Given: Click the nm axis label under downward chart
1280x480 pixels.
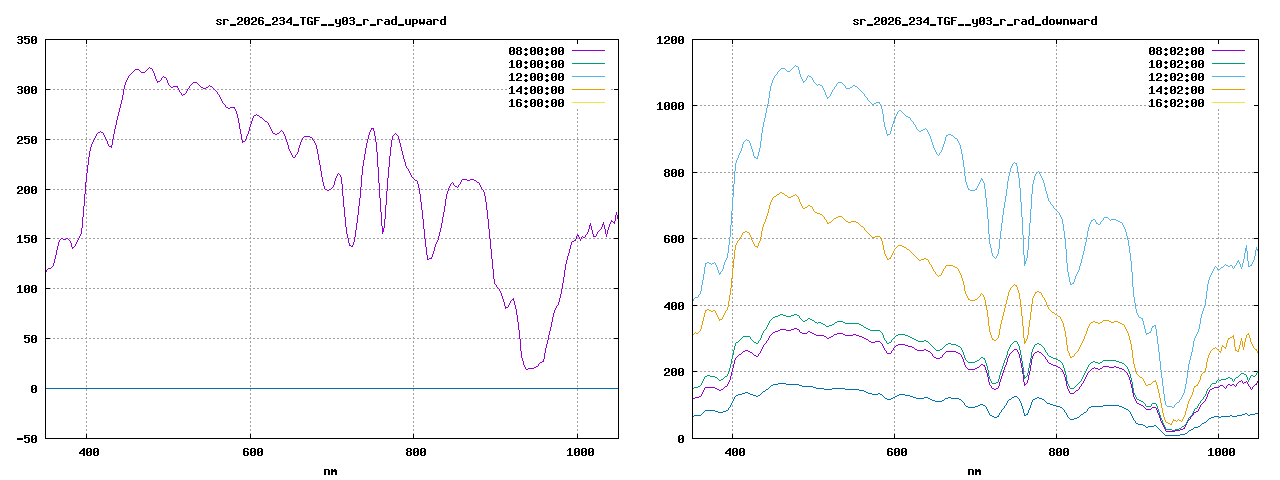Looking at the screenshot, I should point(974,470).
